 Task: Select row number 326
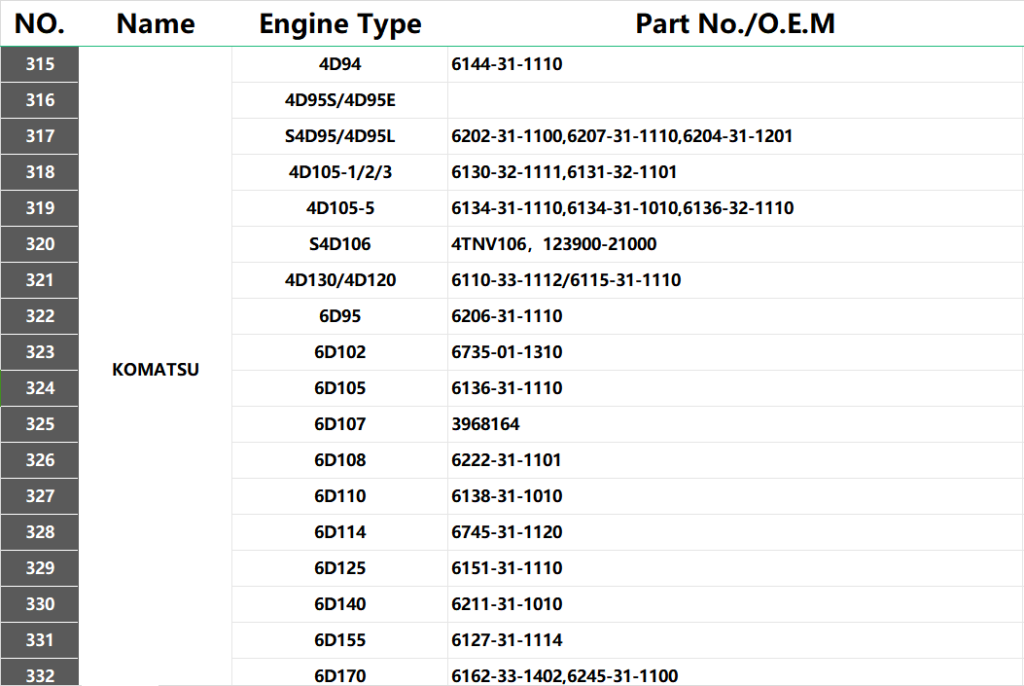click(x=40, y=460)
